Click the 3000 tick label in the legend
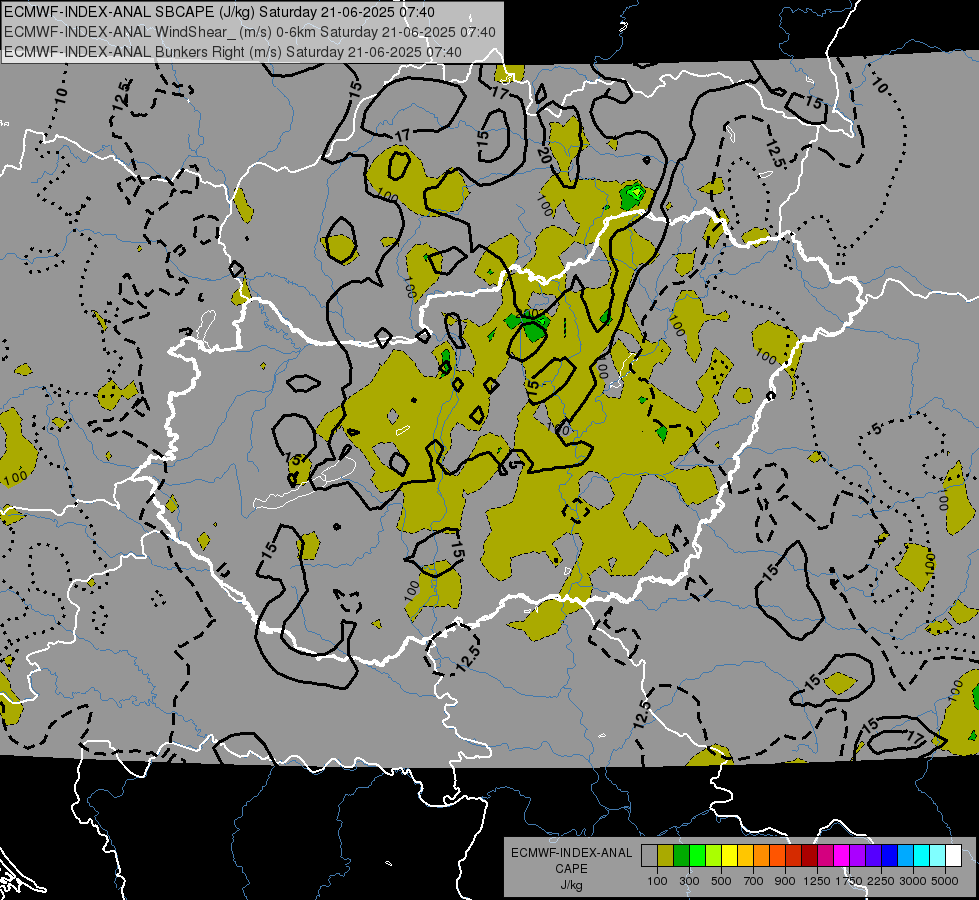This screenshot has width=979, height=900. pyautogui.click(x=913, y=881)
